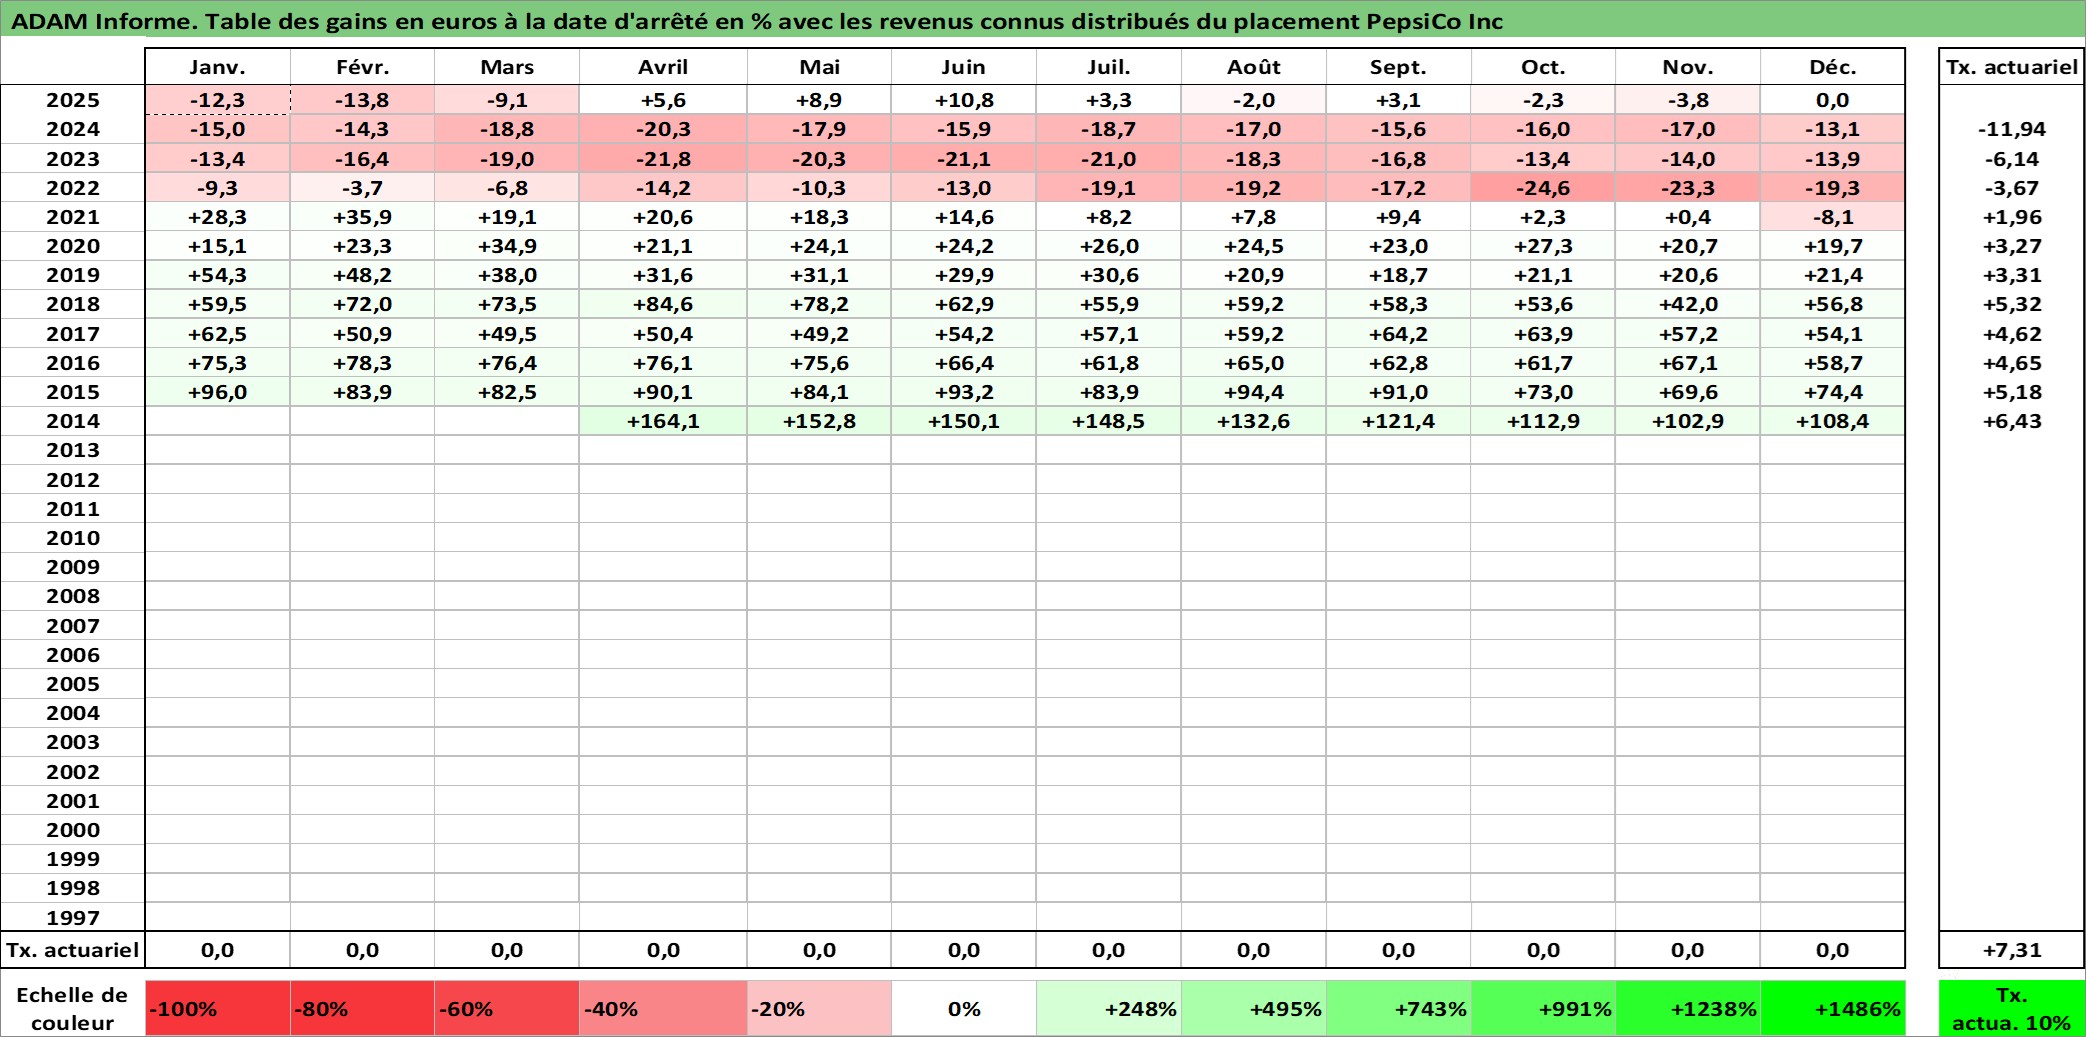Click the +743% color scale swatch
This screenshot has height=1037, width=2086.
1398,1008
